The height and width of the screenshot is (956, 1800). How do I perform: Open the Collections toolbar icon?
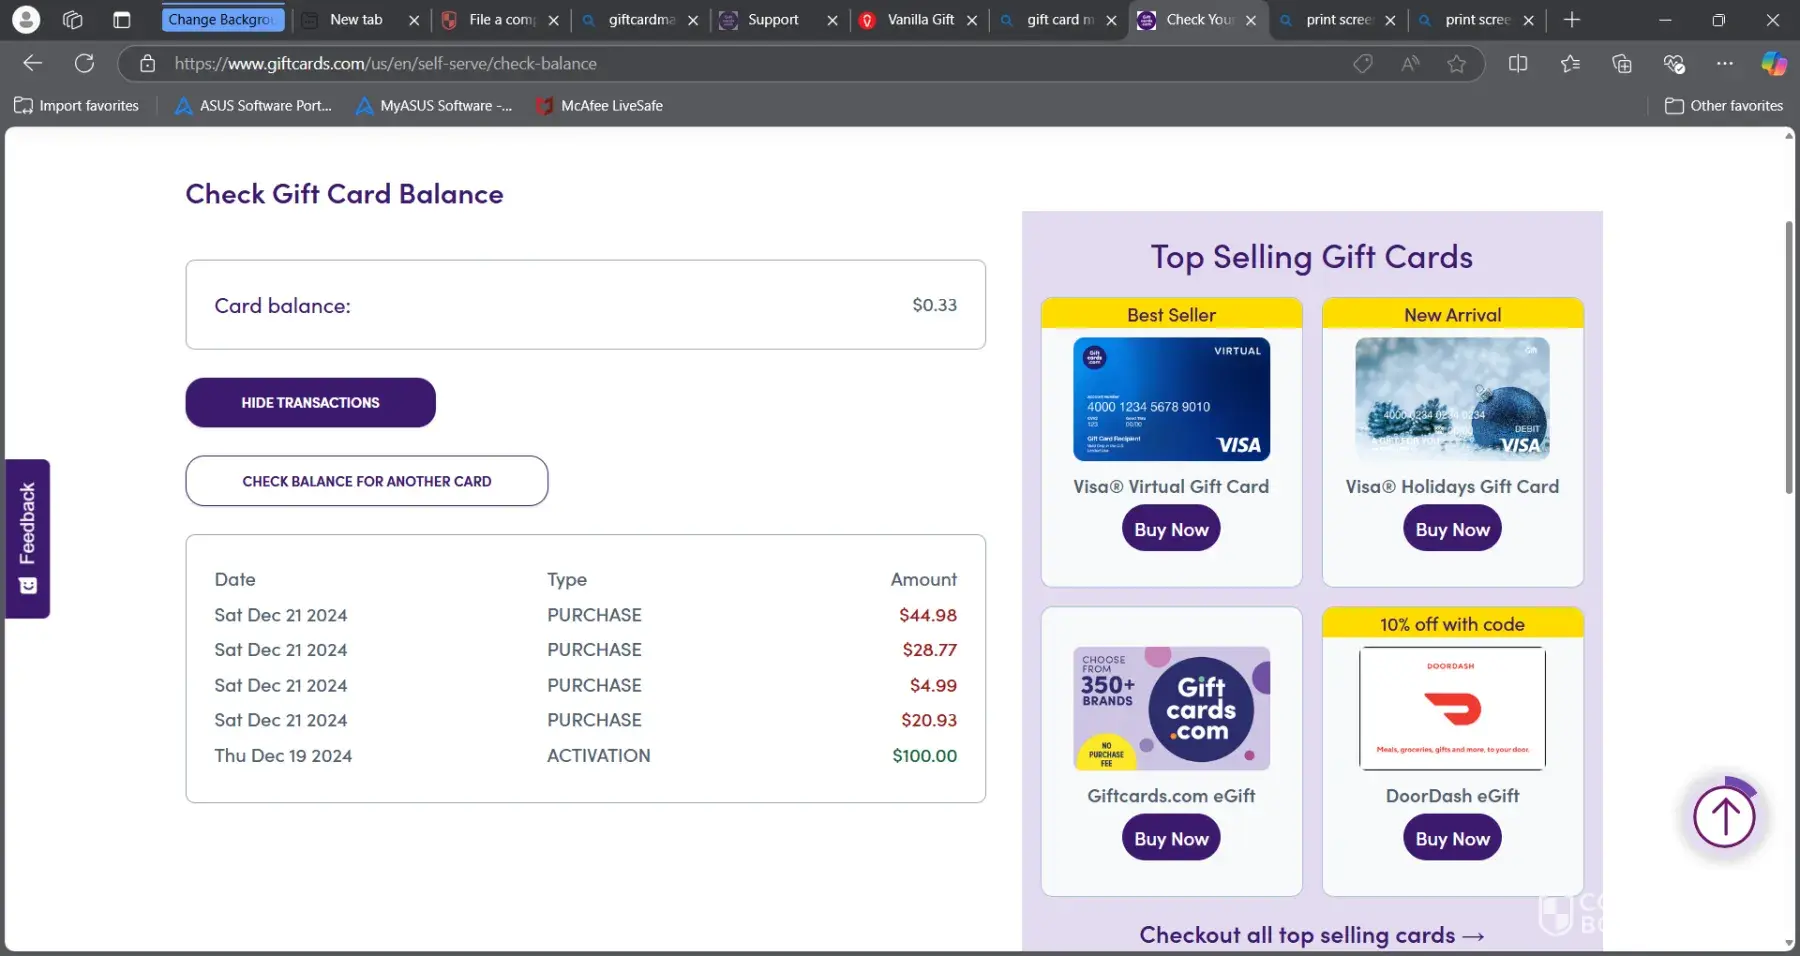(1622, 64)
